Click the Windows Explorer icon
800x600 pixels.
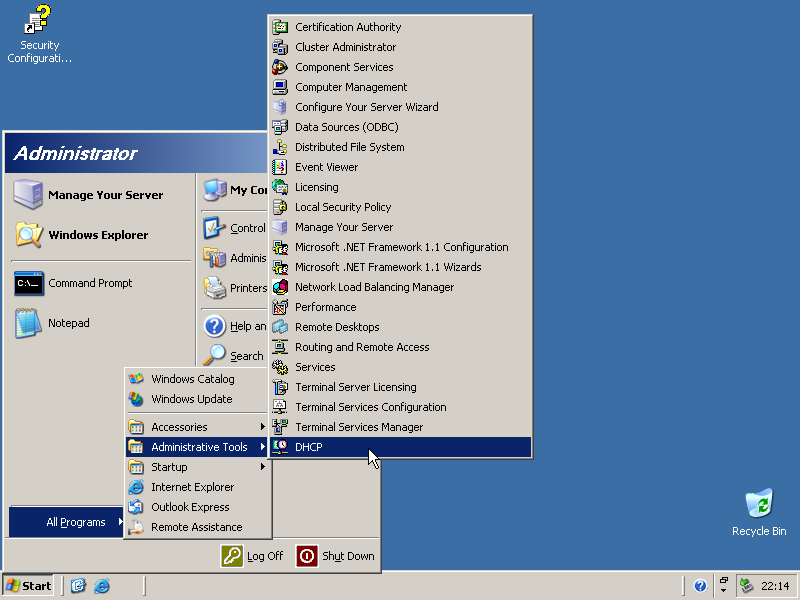pos(29,235)
